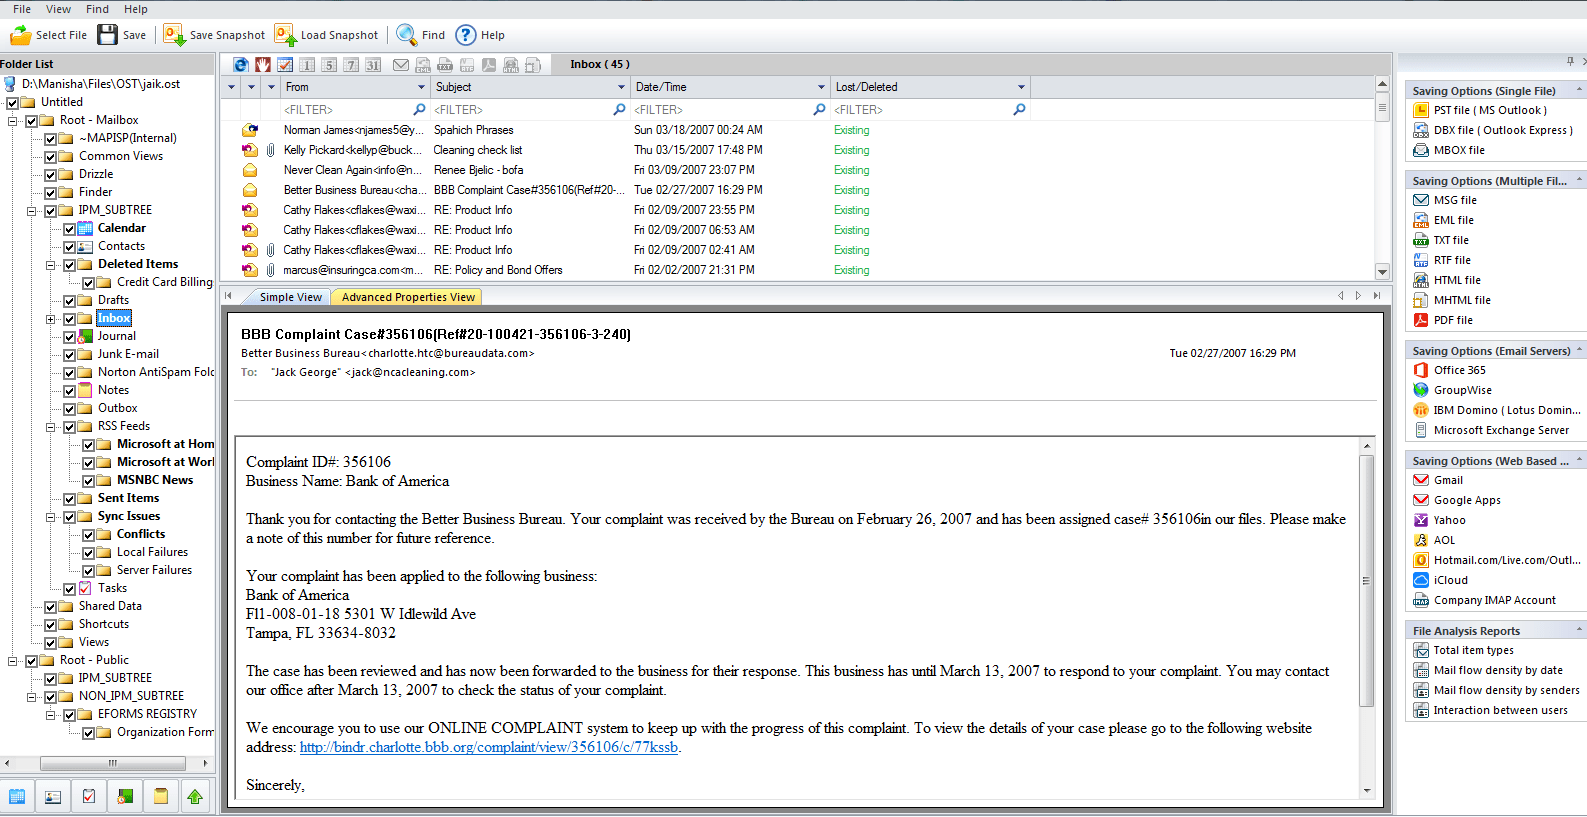Open the Find menu in the menu bar
The height and width of the screenshot is (817, 1587).
pyautogui.click(x=98, y=9)
